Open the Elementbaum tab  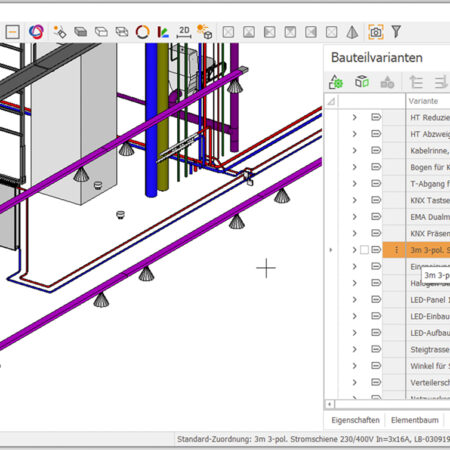coord(415,420)
